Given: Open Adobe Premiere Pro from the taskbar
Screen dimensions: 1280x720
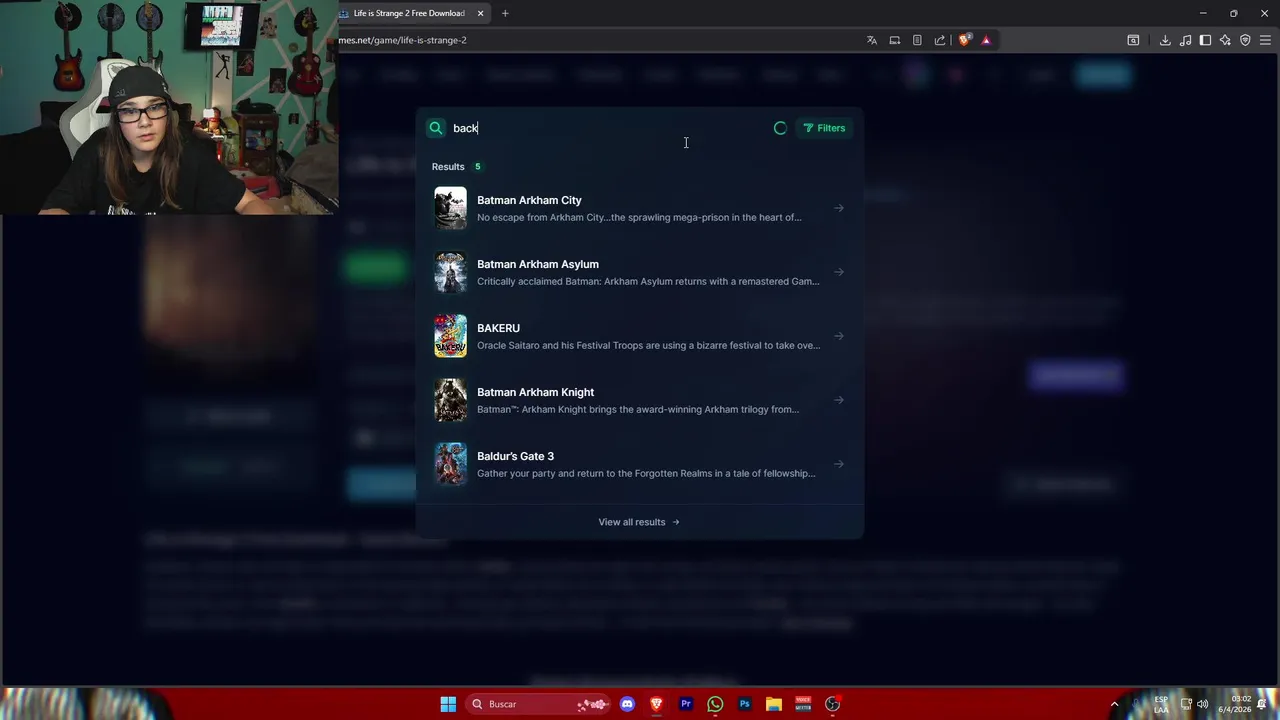Looking at the screenshot, I should (x=686, y=704).
